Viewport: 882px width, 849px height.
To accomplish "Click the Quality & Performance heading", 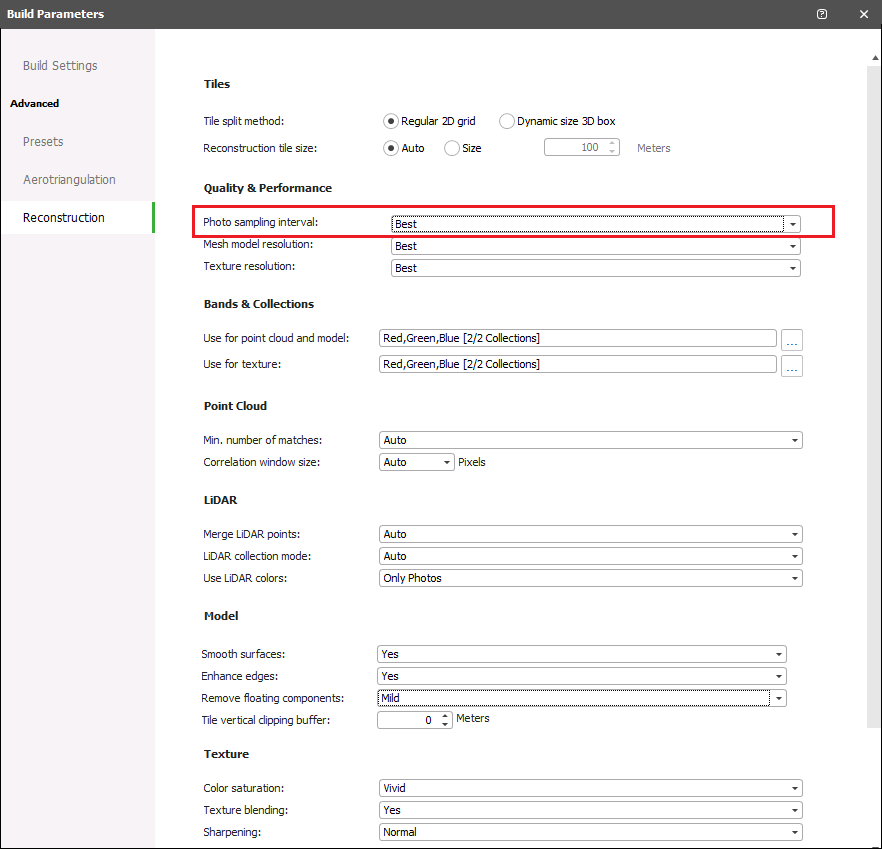I will point(268,188).
